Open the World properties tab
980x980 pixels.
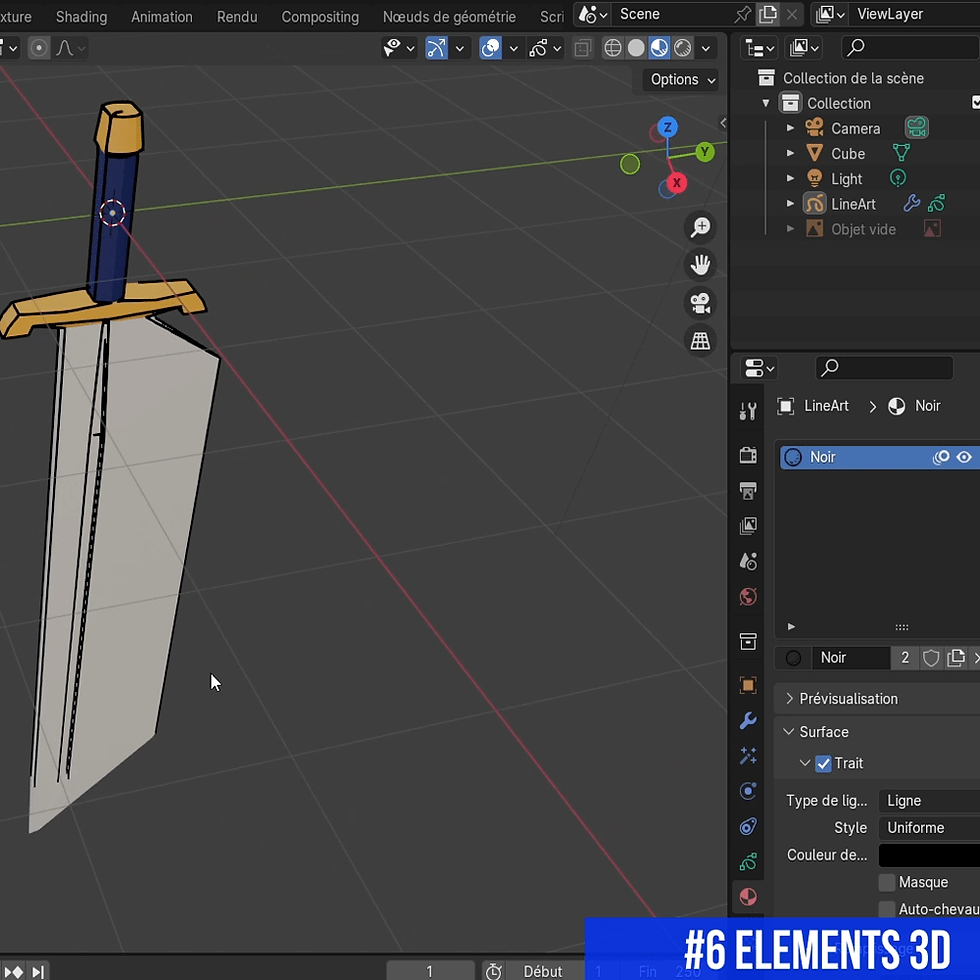(748, 597)
